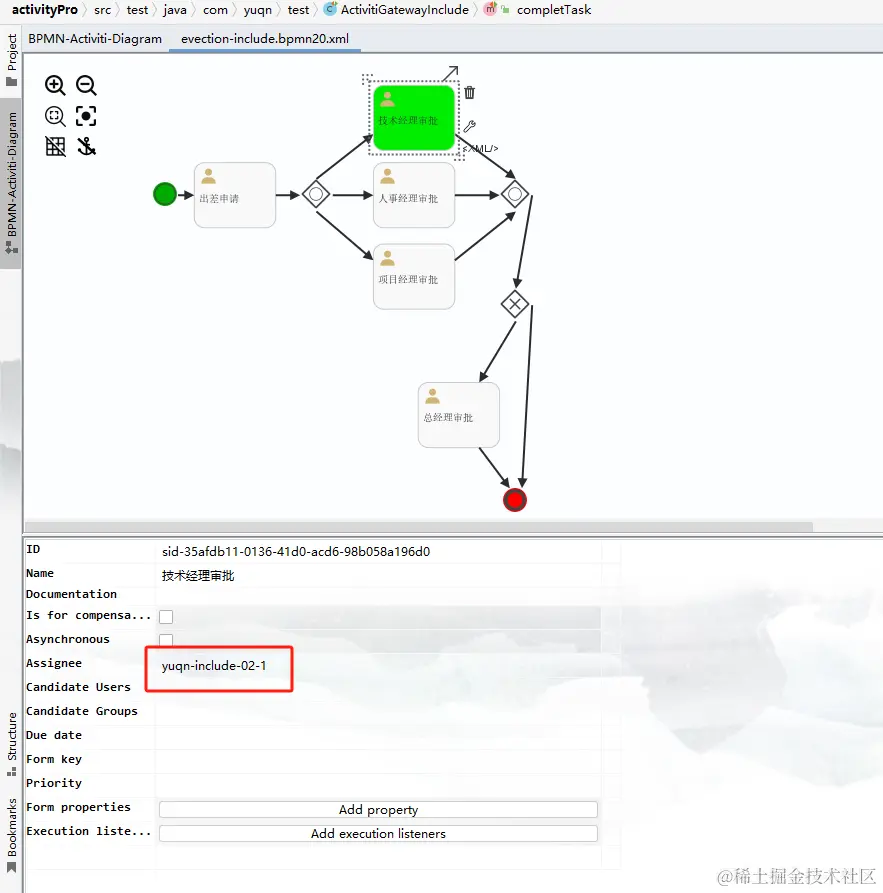883x893 pixels.
Task: Click the fit-to-center focus icon
Action: tap(86, 116)
